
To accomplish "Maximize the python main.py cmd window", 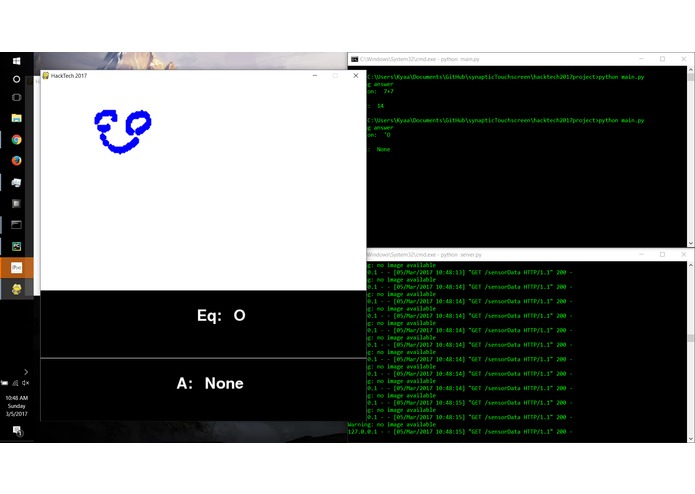I will [x=662, y=59].
